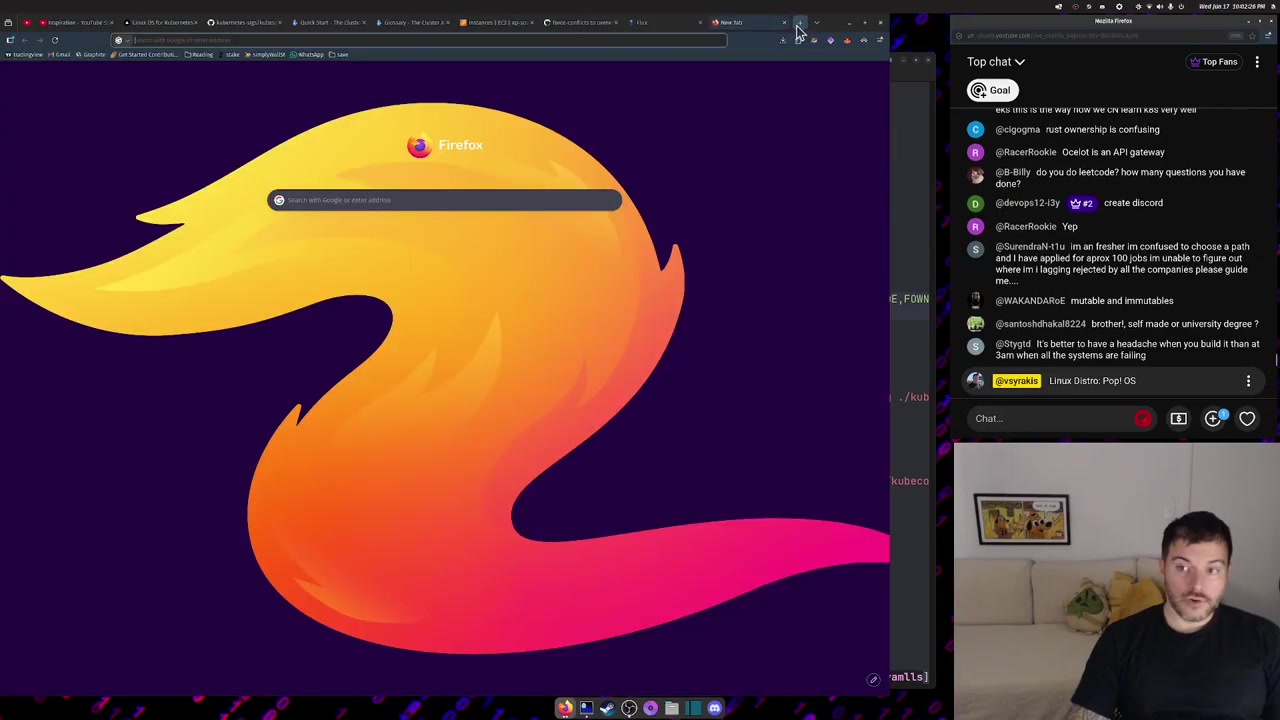Viewport: 1280px width, 720px height.
Task: Click the Super Chat dollar icon
Action: [1178, 419]
